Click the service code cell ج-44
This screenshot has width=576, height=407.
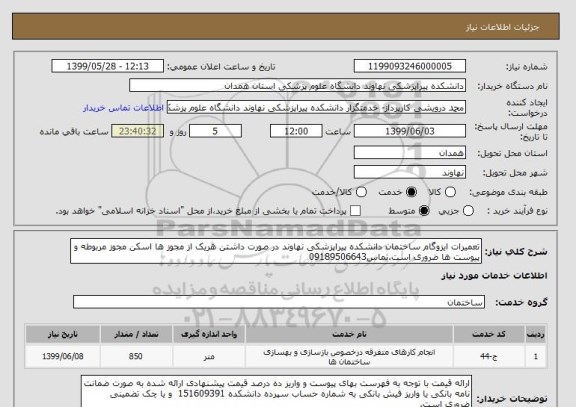pyautogui.click(x=489, y=357)
